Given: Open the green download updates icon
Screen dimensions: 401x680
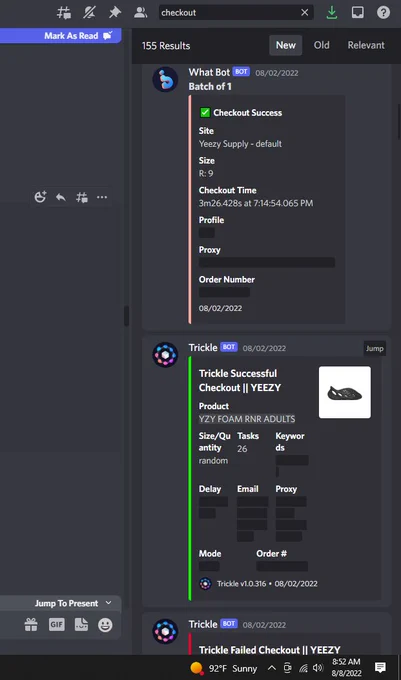Looking at the screenshot, I should pyautogui.click(x=332, y=13).
